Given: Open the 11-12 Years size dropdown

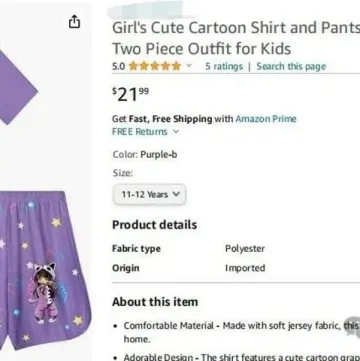Looking at the screenshot, I should [150, 194].
